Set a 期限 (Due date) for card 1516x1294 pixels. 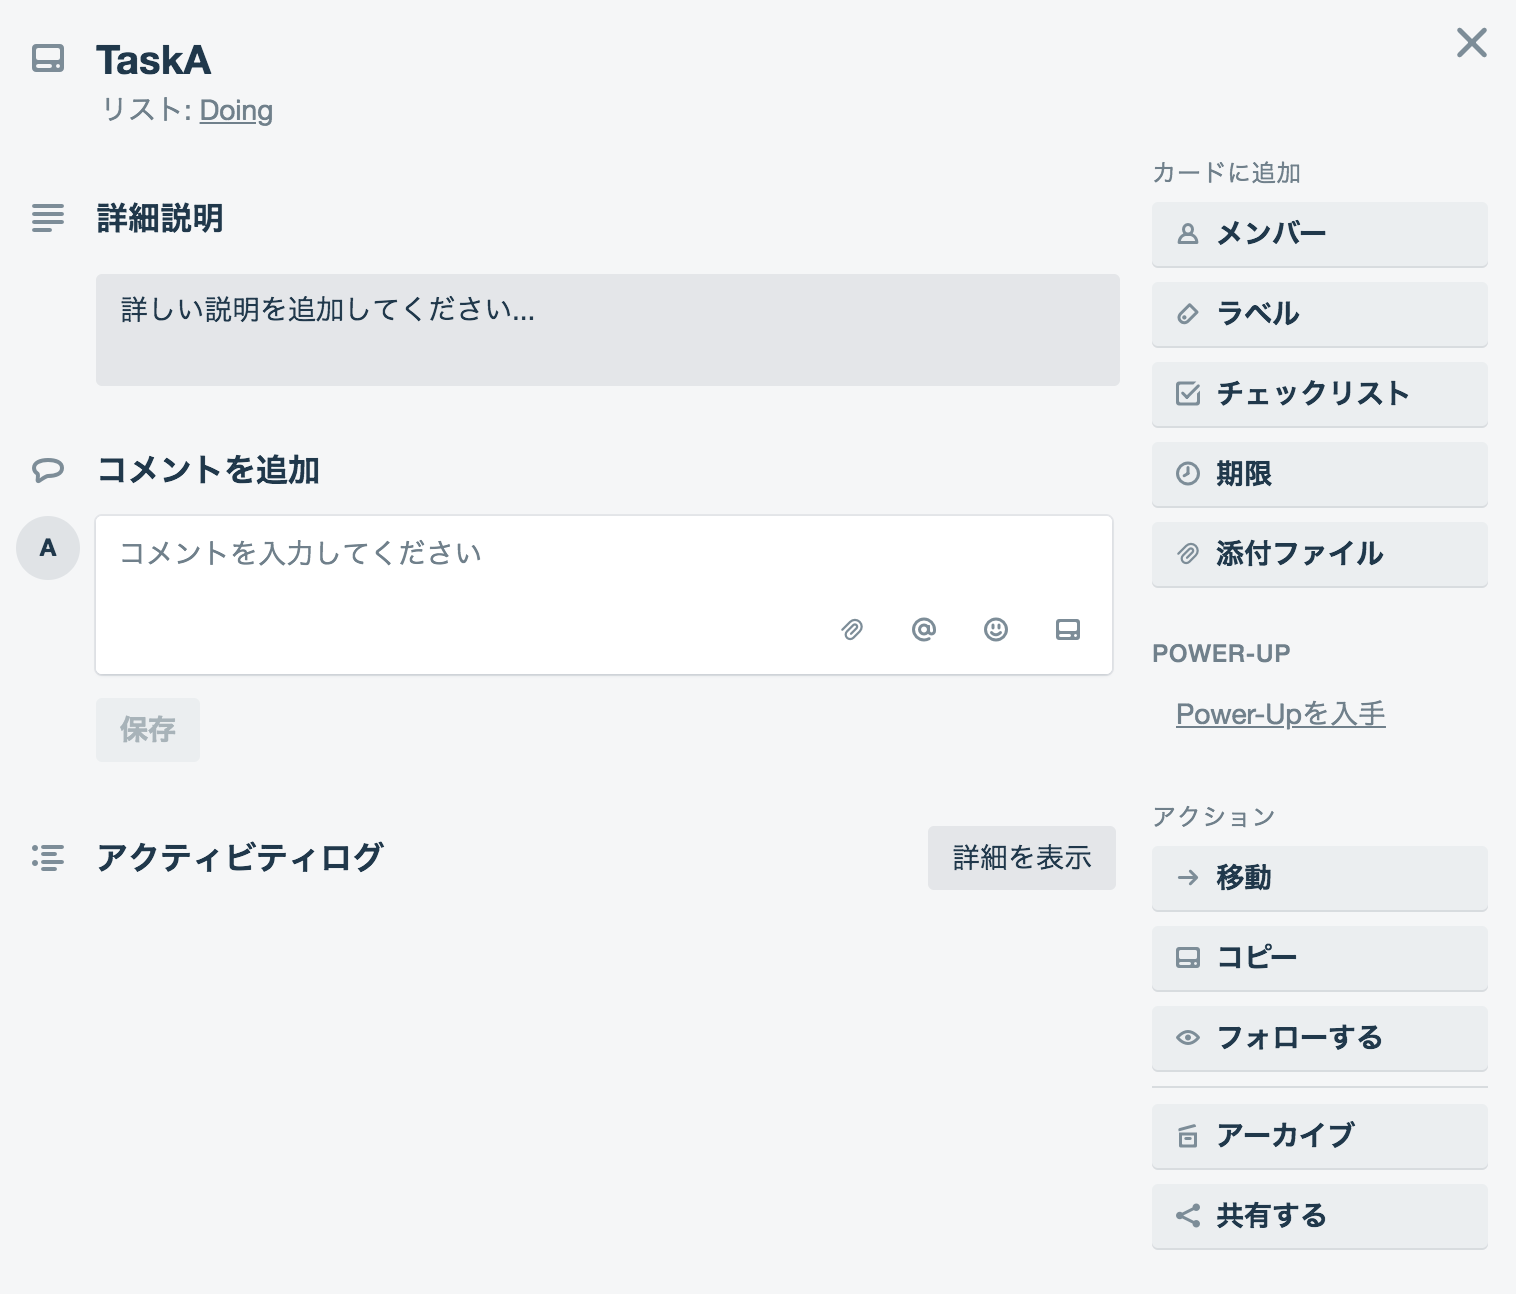pos(1319,474)
